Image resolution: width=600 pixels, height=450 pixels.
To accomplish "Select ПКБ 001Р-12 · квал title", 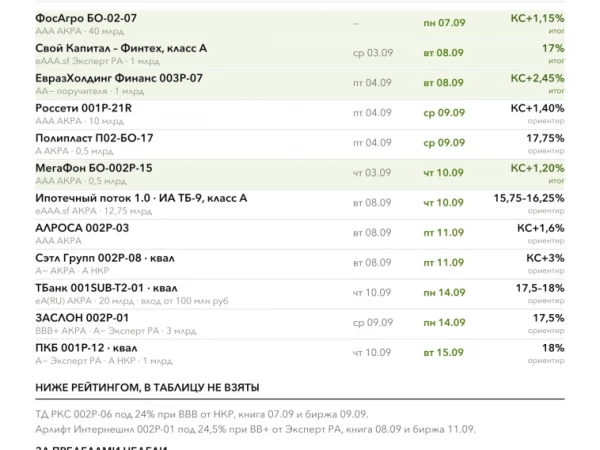I will point(86,348).
